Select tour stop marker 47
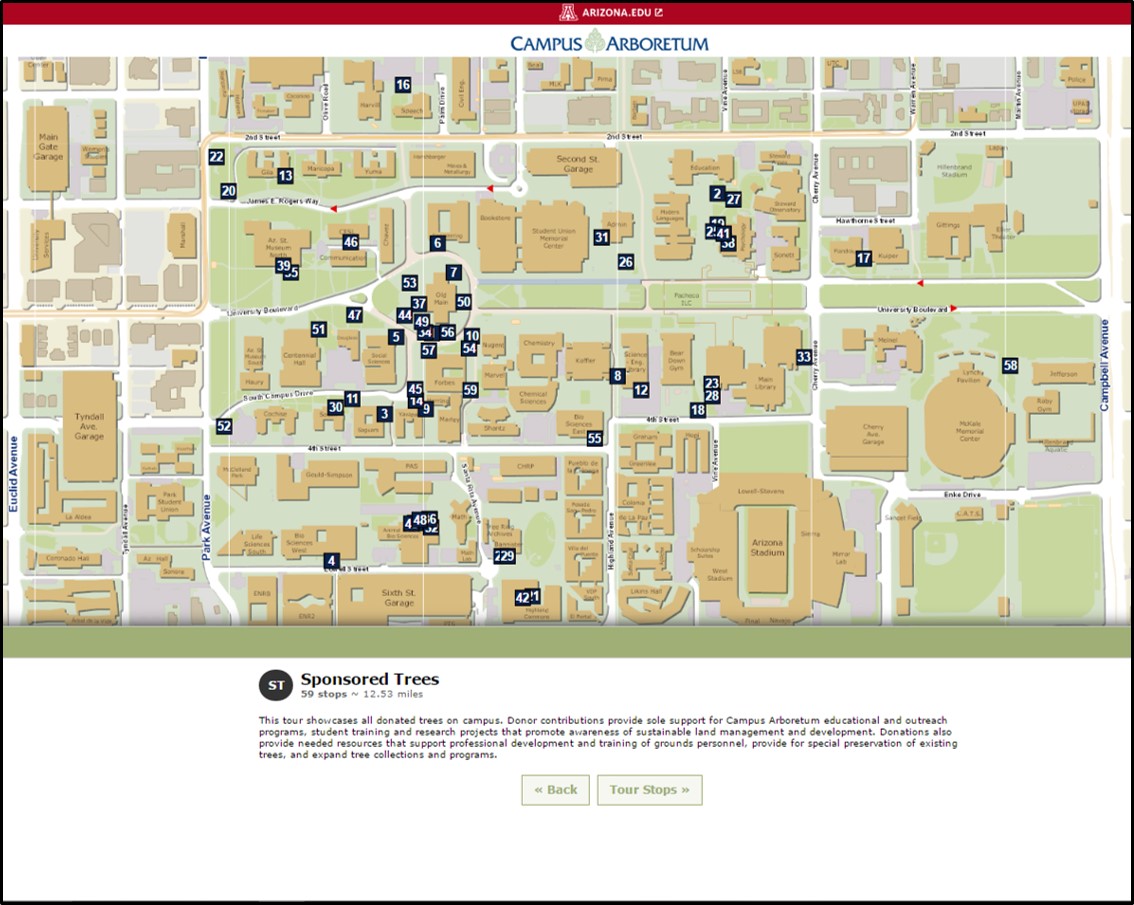Screen dimensions: 1134x905 (354, 315)
